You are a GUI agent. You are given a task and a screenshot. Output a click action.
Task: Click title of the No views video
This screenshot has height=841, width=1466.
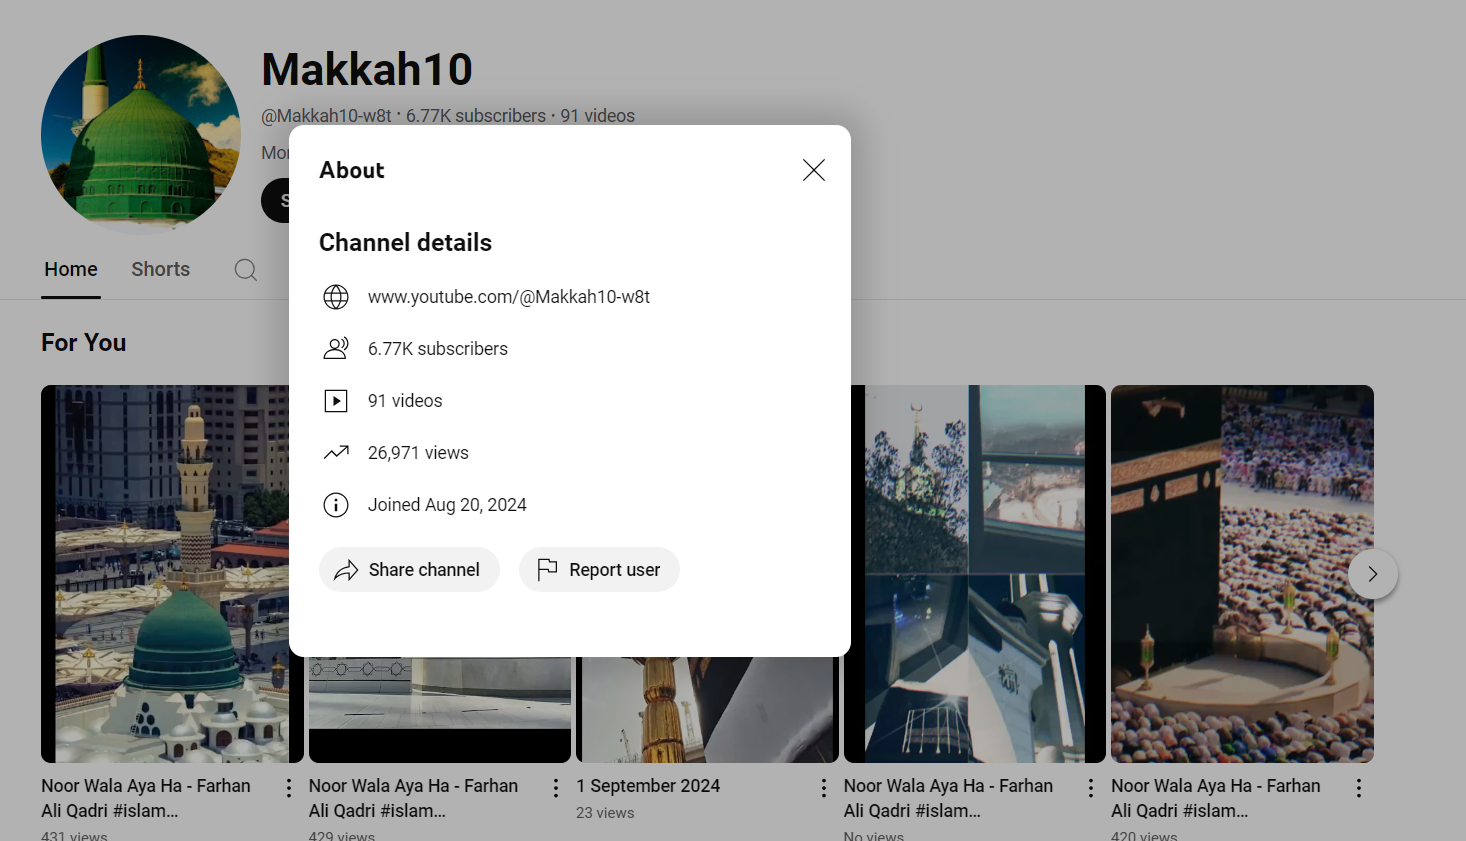[949, 798]
